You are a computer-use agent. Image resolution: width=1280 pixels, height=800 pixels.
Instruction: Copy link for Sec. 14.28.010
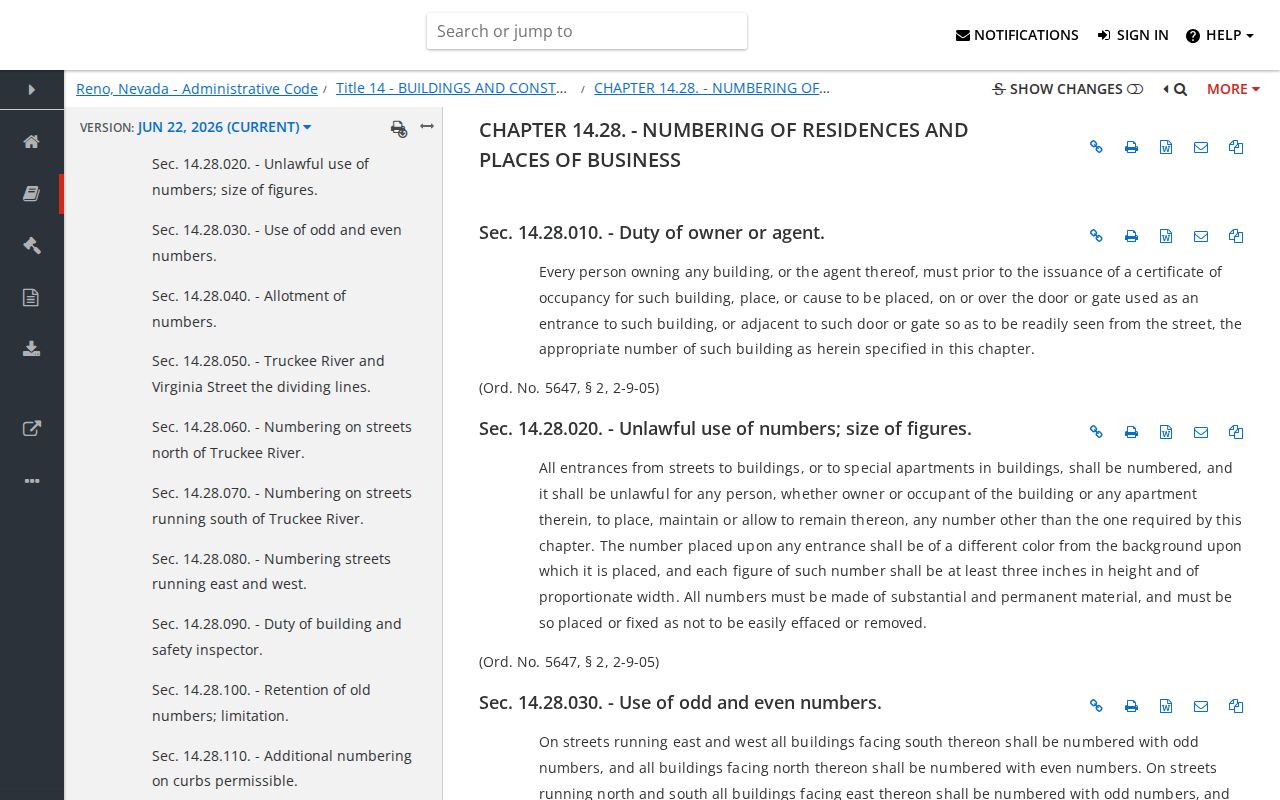point(1096,236)
